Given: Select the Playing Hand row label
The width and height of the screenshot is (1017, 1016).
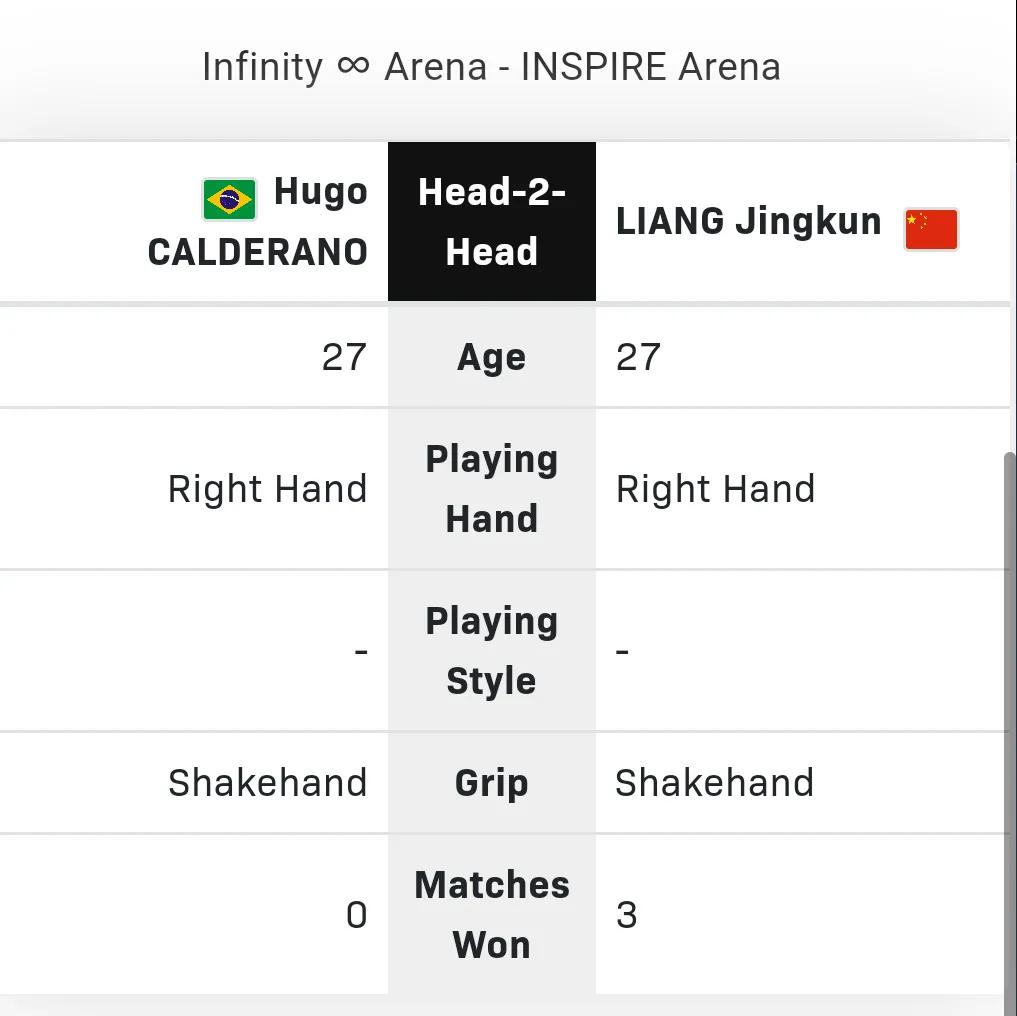Looking at the screenshot, I should click(x=492, y=489).
